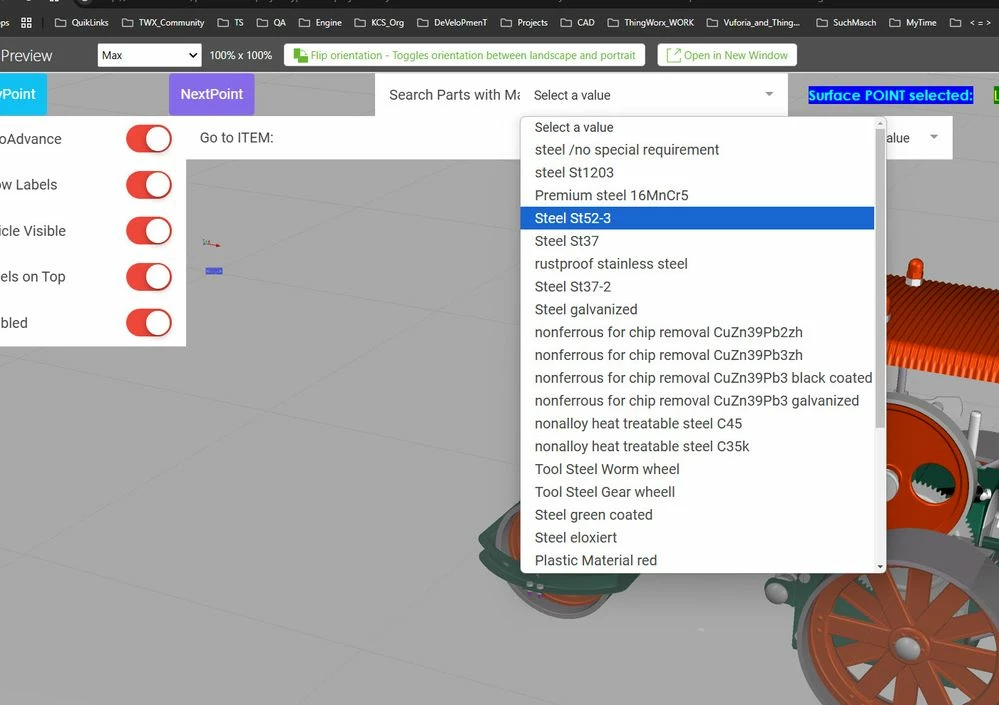Viewport: 999px width, 705px height.
Task: Open the Engine bookmark folder
Action: [x=320, y=23]
